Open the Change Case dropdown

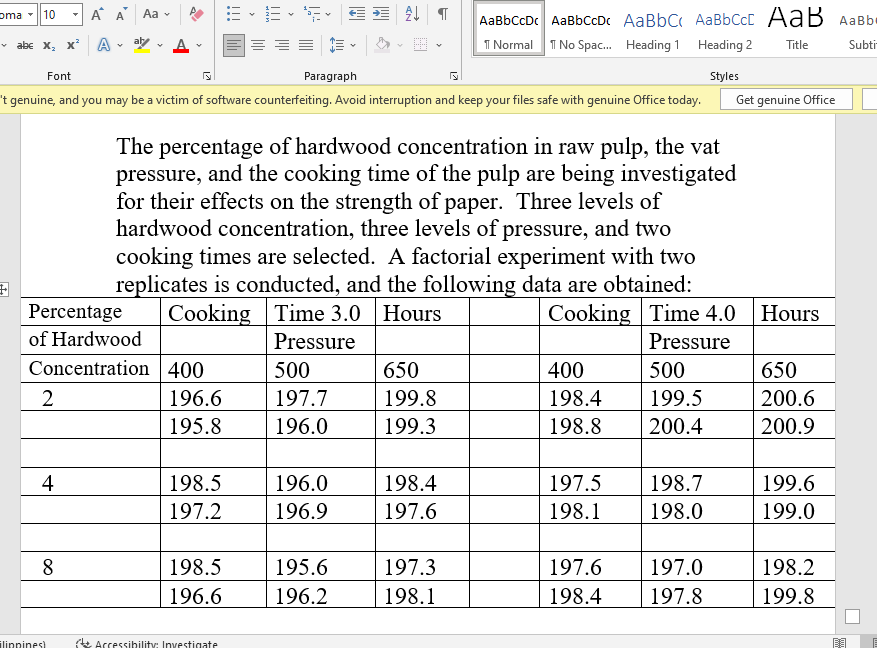[x=156, y=14]
